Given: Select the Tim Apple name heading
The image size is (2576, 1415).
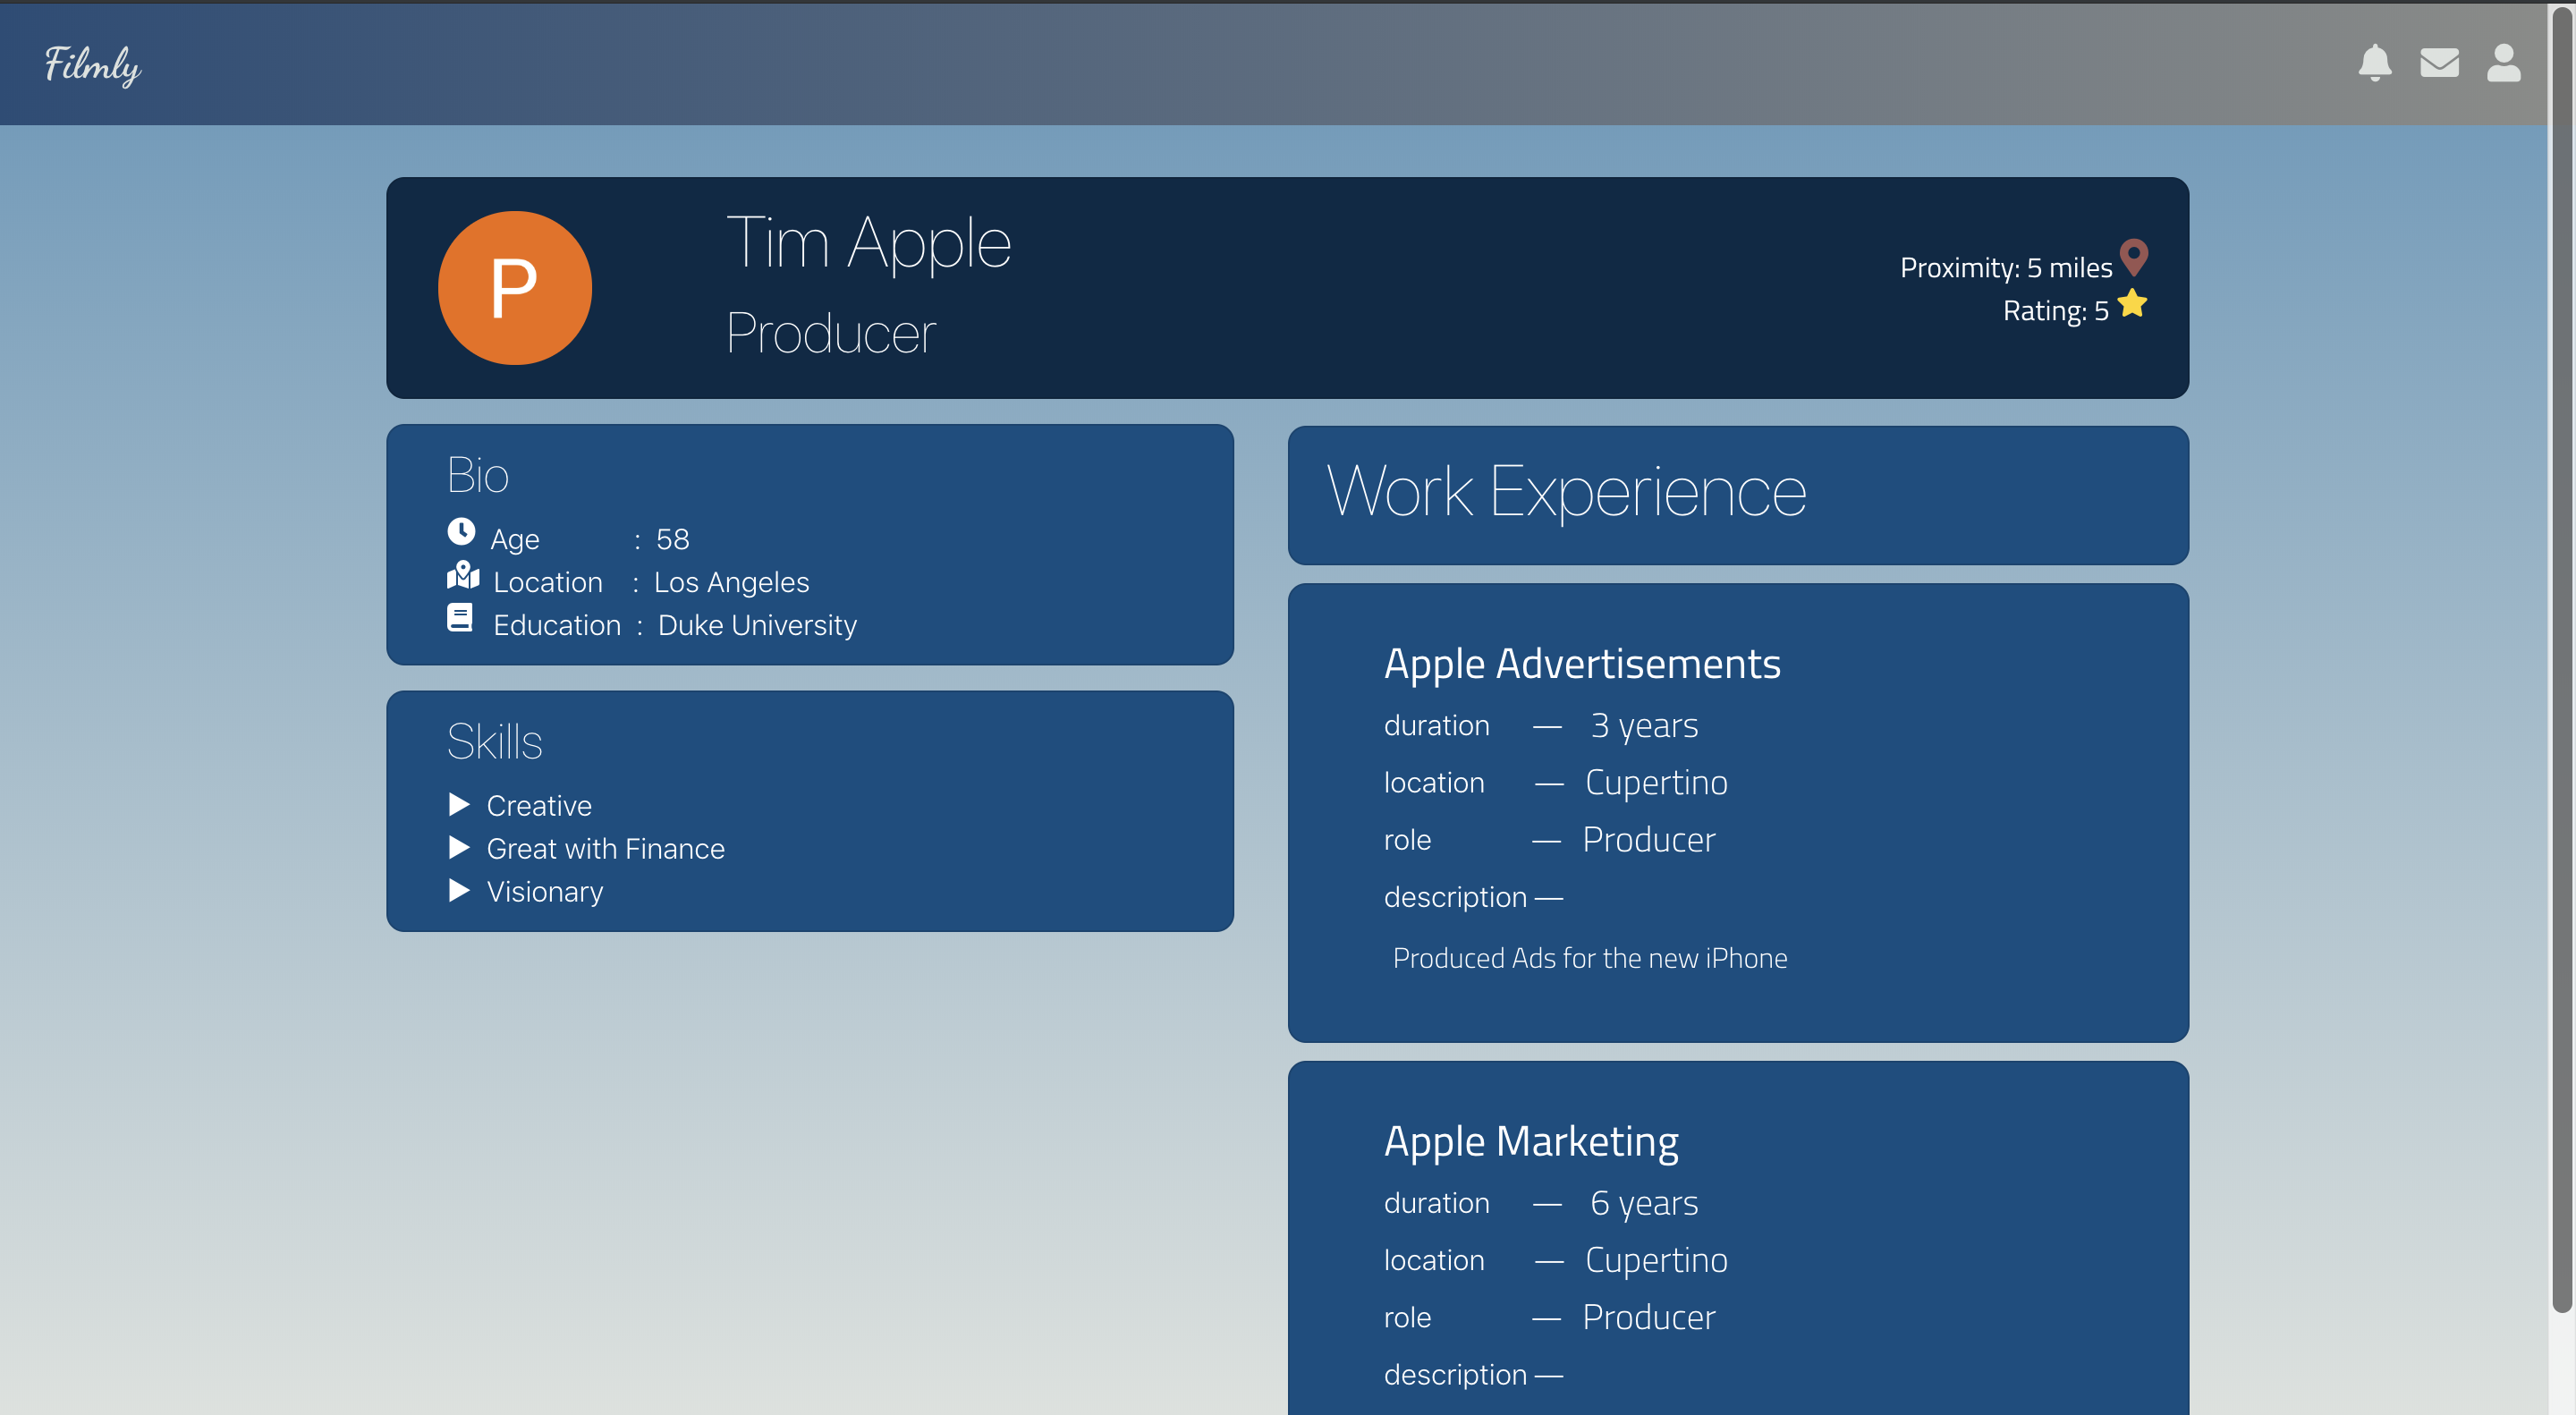Looking at the screenshot, I should [868, 243].
